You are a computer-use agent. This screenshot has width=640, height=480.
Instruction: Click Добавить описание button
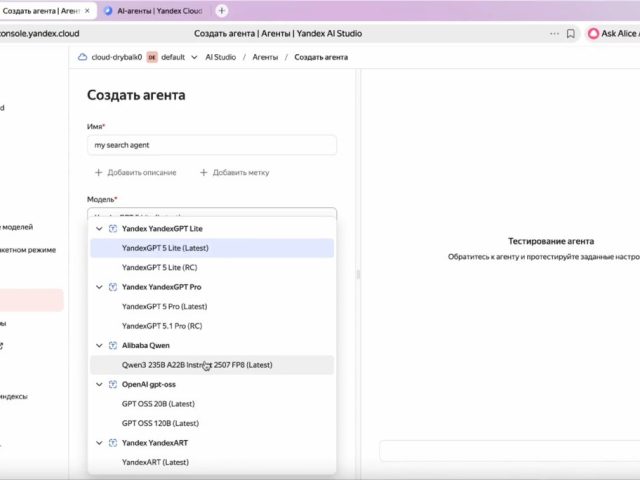(x=136, y=173)
